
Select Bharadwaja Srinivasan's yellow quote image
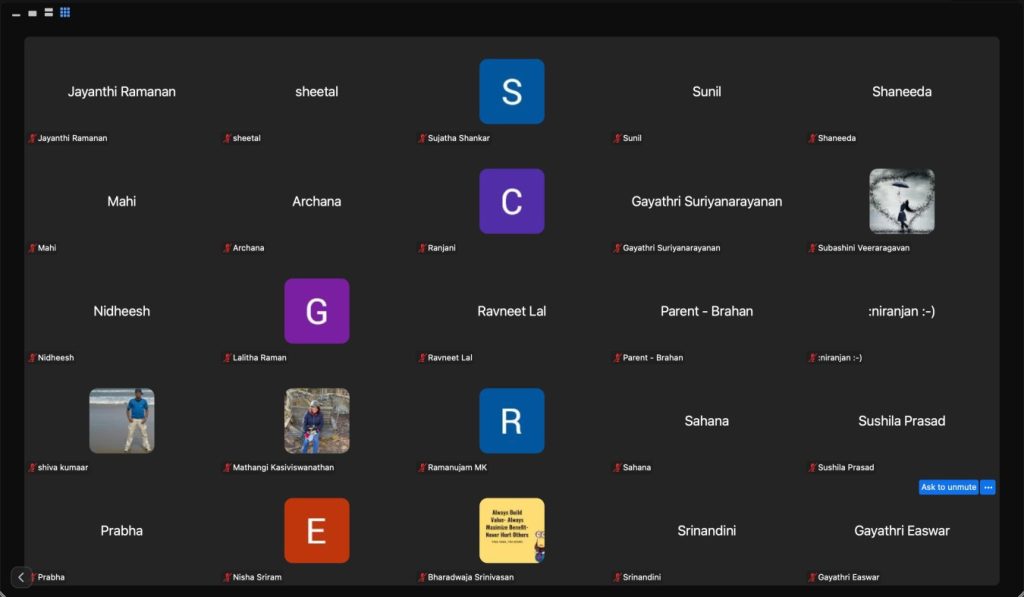[511, 531]
